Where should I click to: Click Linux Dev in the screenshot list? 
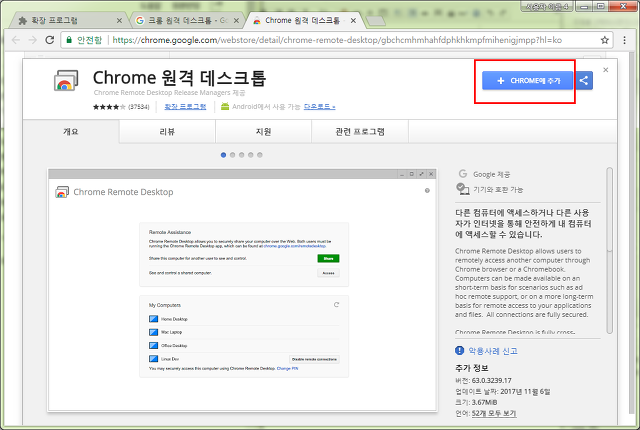pyautogui.click(x=170, y=359)
